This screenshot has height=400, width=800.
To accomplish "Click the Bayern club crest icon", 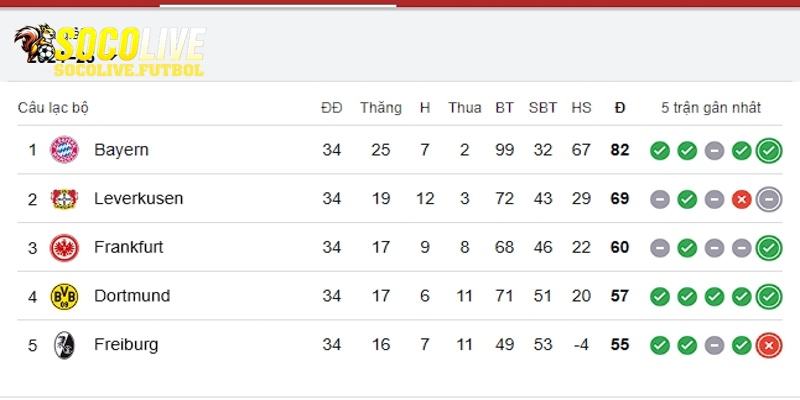I will point(64,150).
